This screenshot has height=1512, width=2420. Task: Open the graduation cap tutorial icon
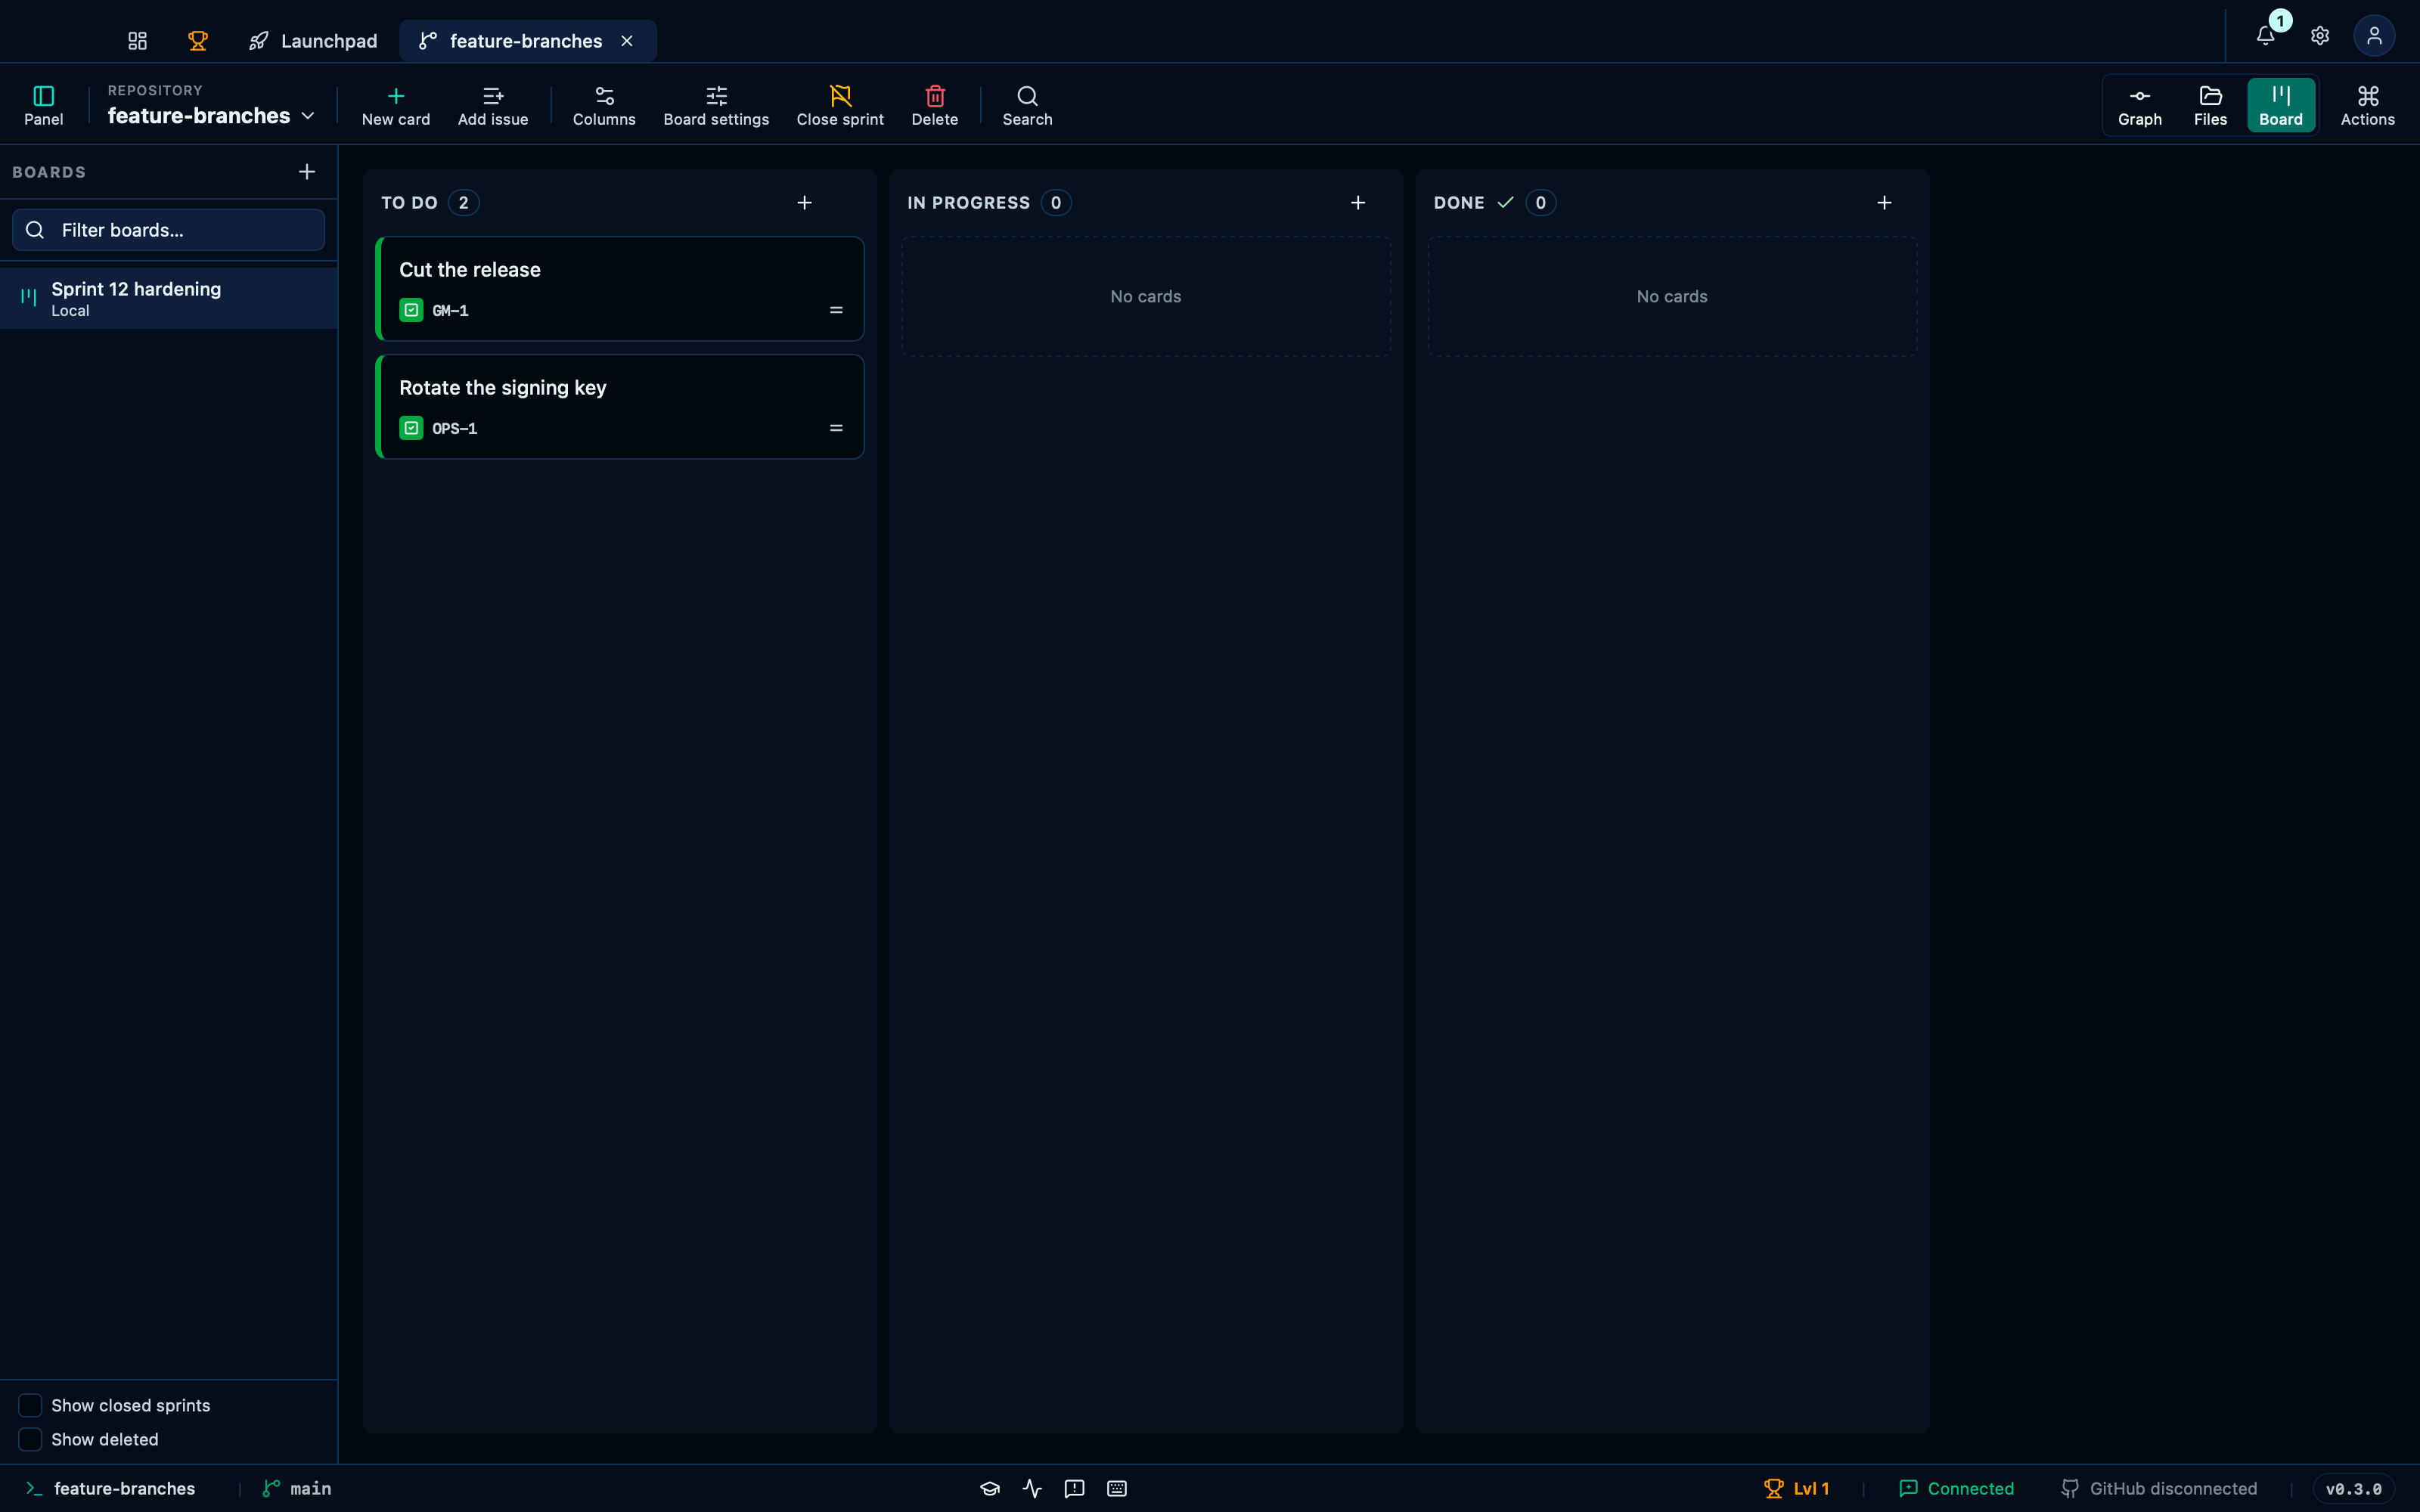coord(990,1488)
